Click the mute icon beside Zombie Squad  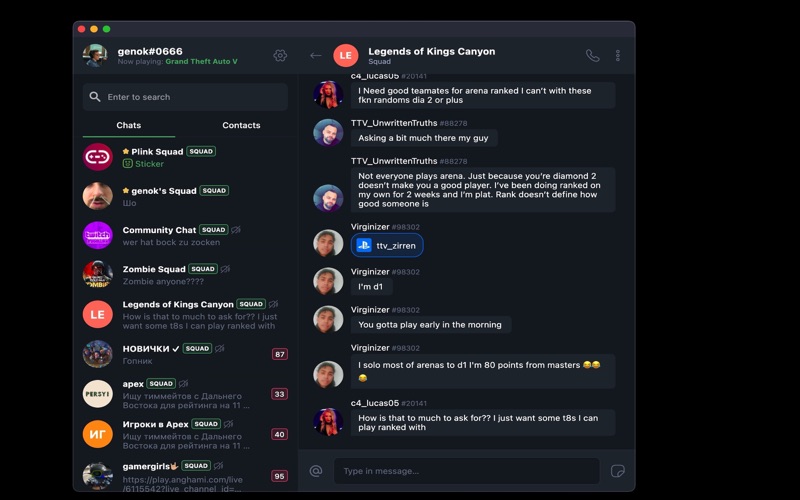tap(225, 269)
